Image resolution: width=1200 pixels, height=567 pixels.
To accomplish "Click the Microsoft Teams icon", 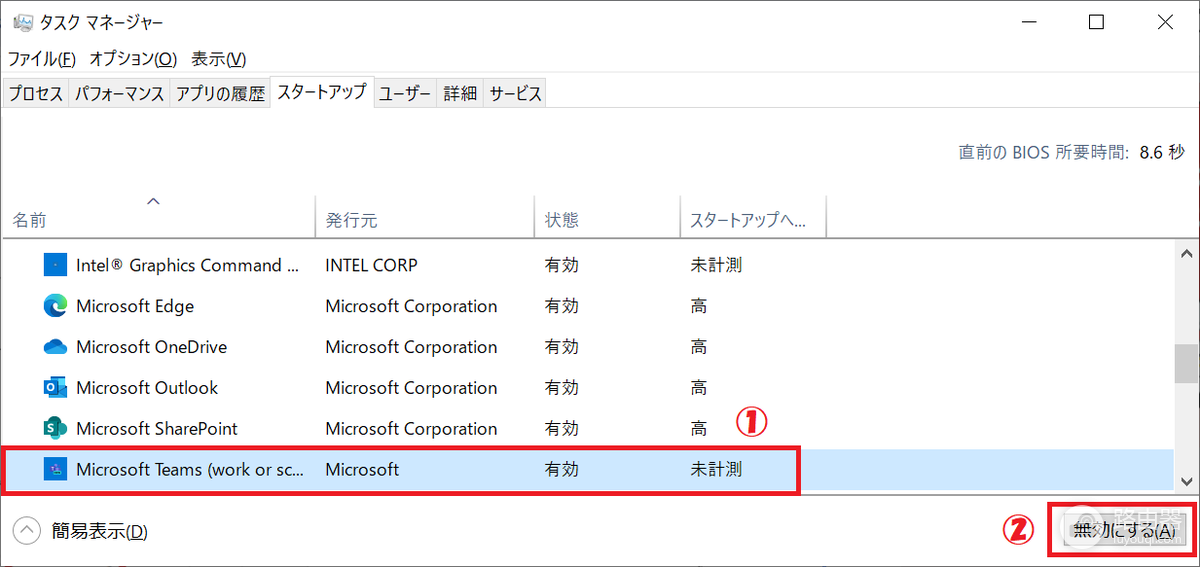I will (55, 469).
